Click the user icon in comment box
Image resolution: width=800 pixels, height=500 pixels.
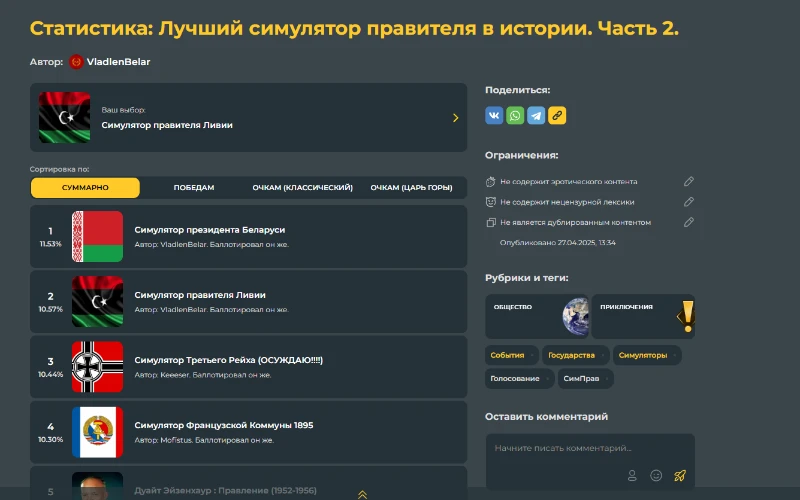pyautogui.click(x=632, y=475)
